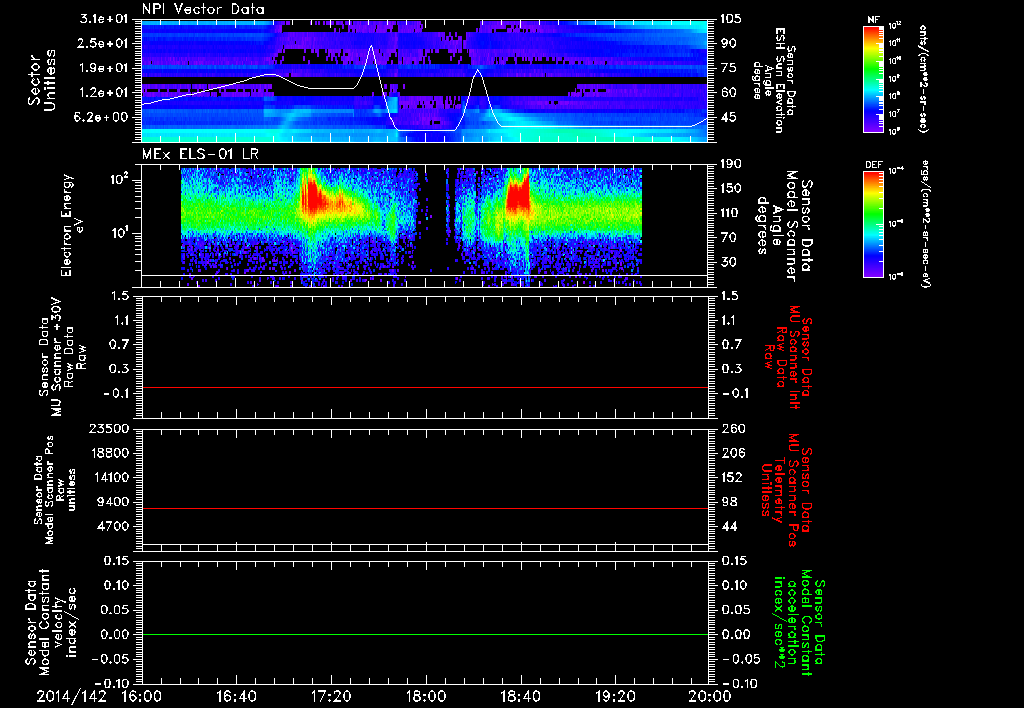The height and width of the screenshot is (708, 1024).
Task: Click the 45 degree sun elevation tick
Action: (728, 118)
